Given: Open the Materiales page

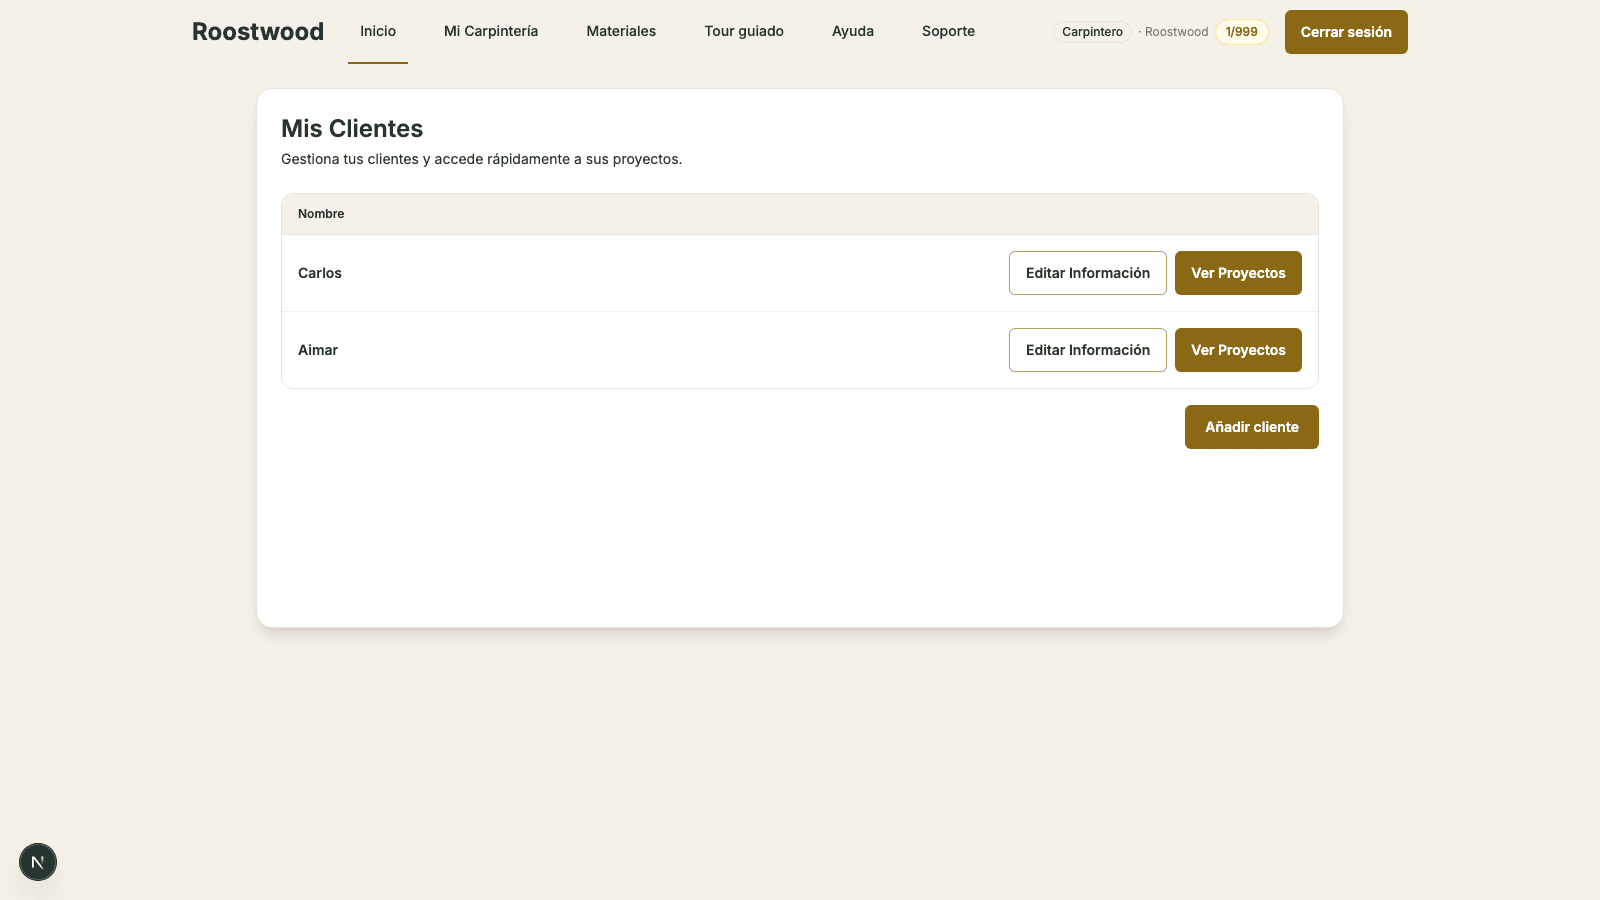Looking at the screenshot, I should click(621, 31).
